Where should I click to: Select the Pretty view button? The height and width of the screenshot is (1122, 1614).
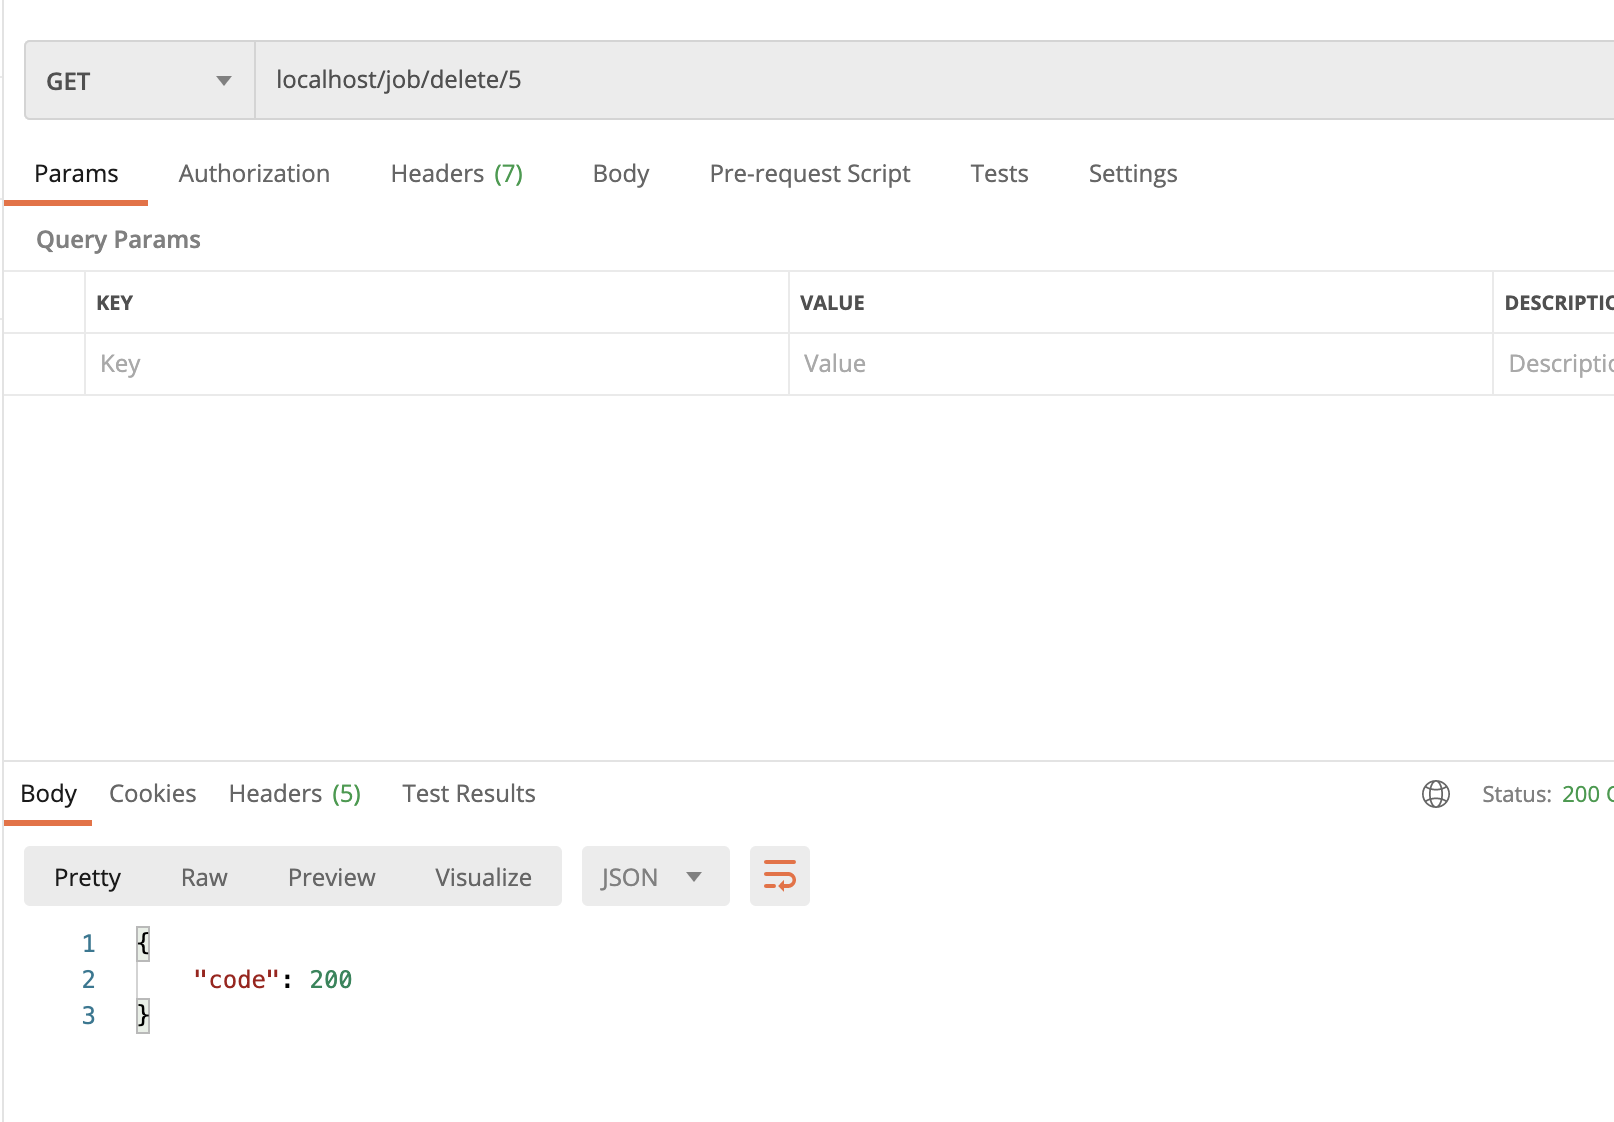click(x=87, y=877)
